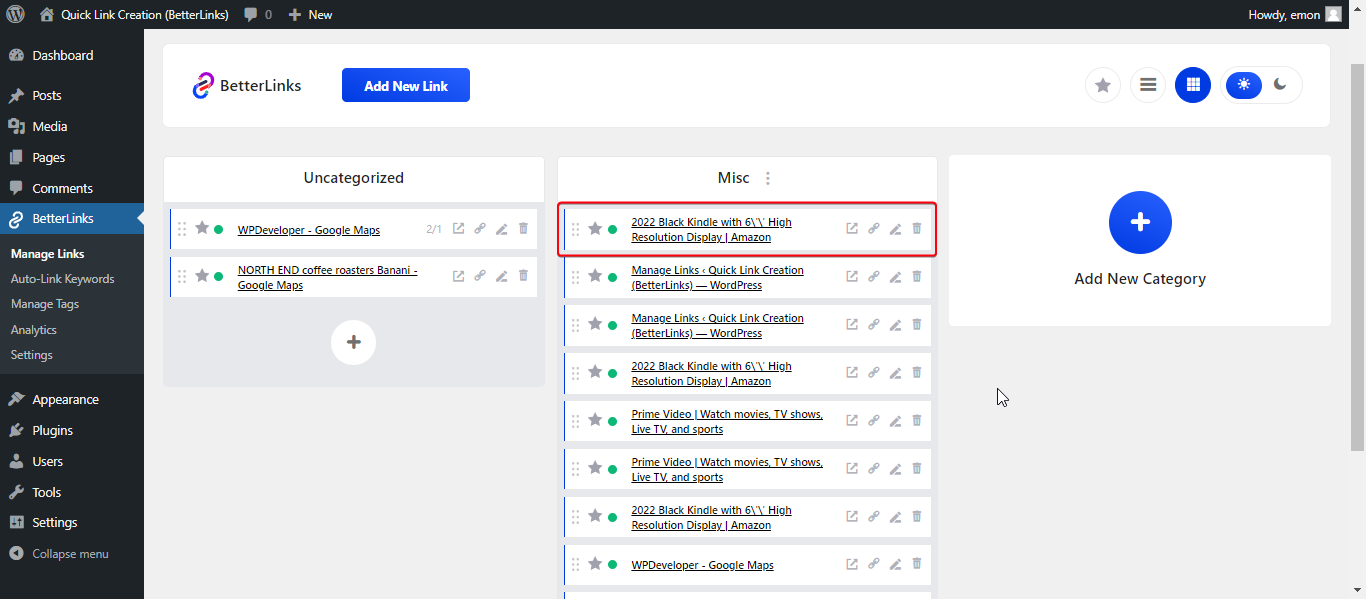This screenshot has height=599, width=1366.
Task: Switch to list view layout
Action: (1147, 85)
